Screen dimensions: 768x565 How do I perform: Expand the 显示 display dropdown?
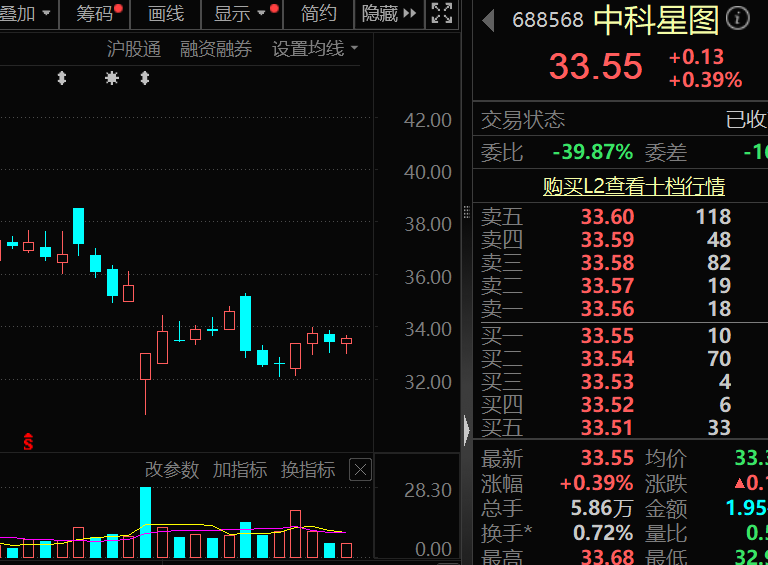[x=241, y=14]
